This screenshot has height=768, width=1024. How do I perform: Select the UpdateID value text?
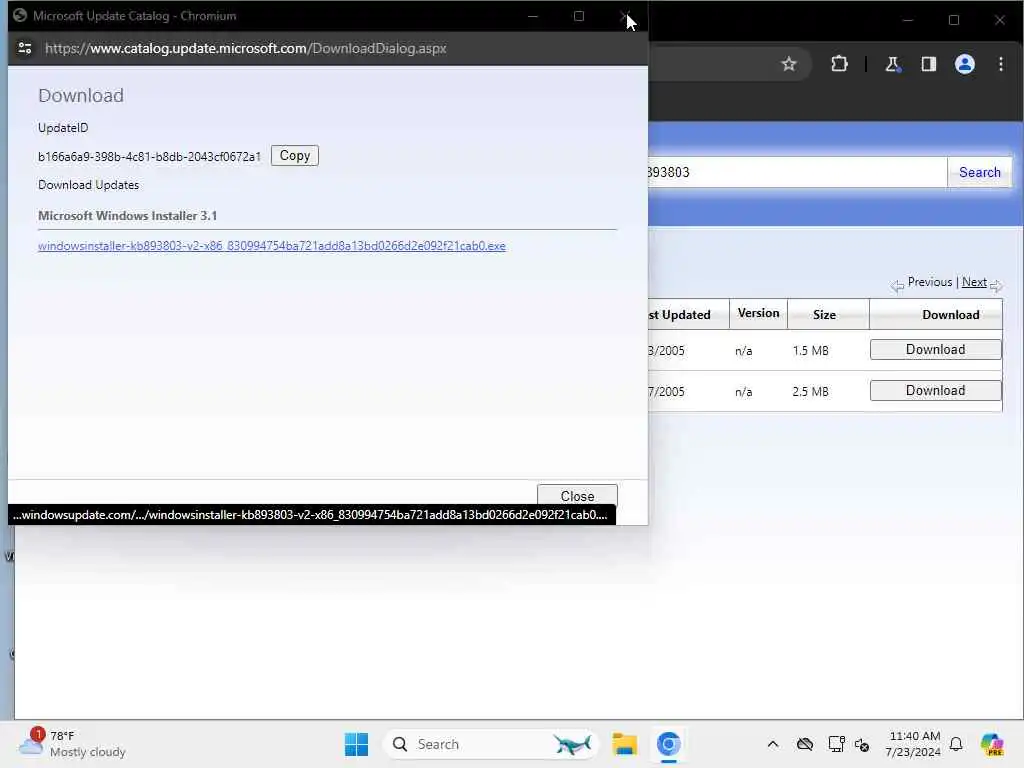149,157
